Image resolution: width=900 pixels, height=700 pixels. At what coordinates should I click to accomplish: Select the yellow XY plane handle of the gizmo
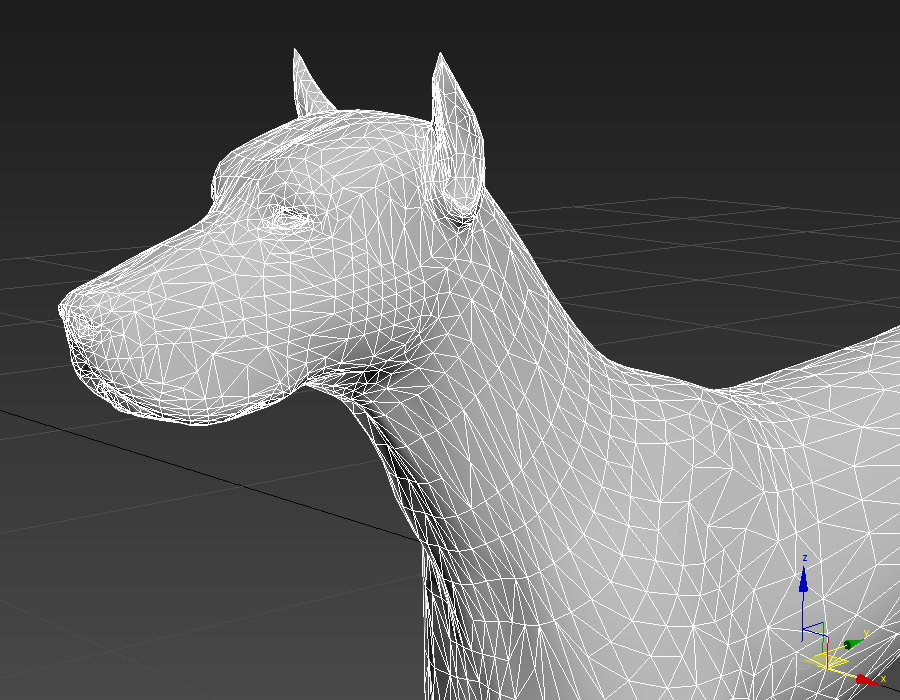point(827,662)
